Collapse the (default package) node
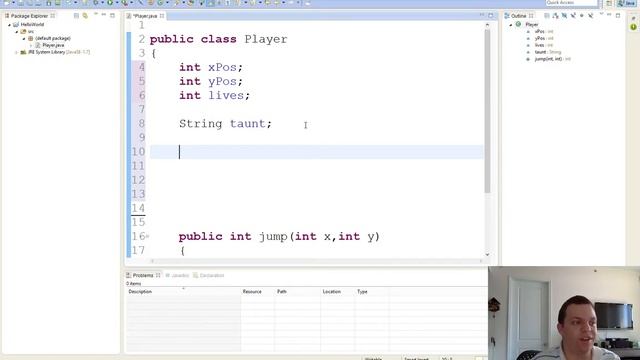 pos(24,38)
